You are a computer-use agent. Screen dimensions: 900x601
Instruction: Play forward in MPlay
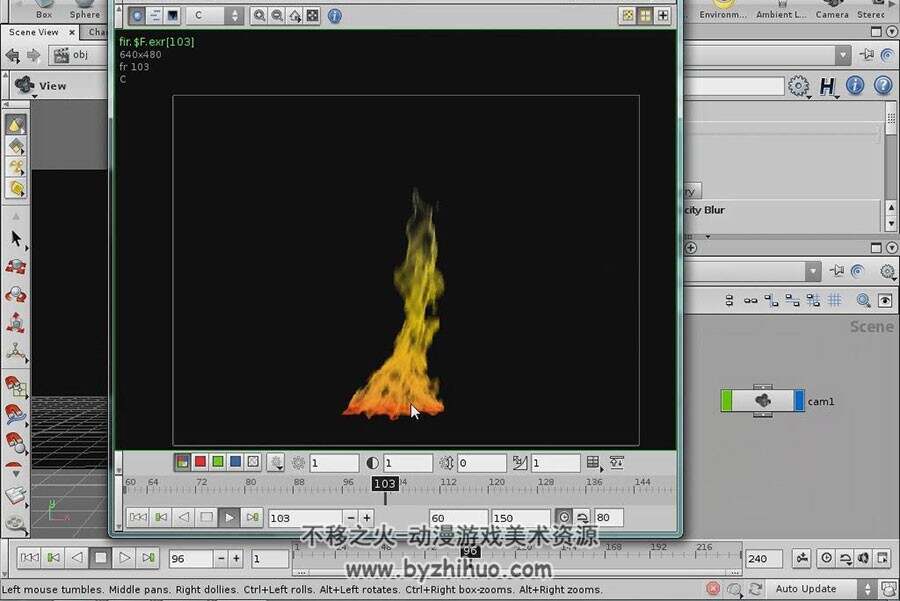[x=229, y=517]
